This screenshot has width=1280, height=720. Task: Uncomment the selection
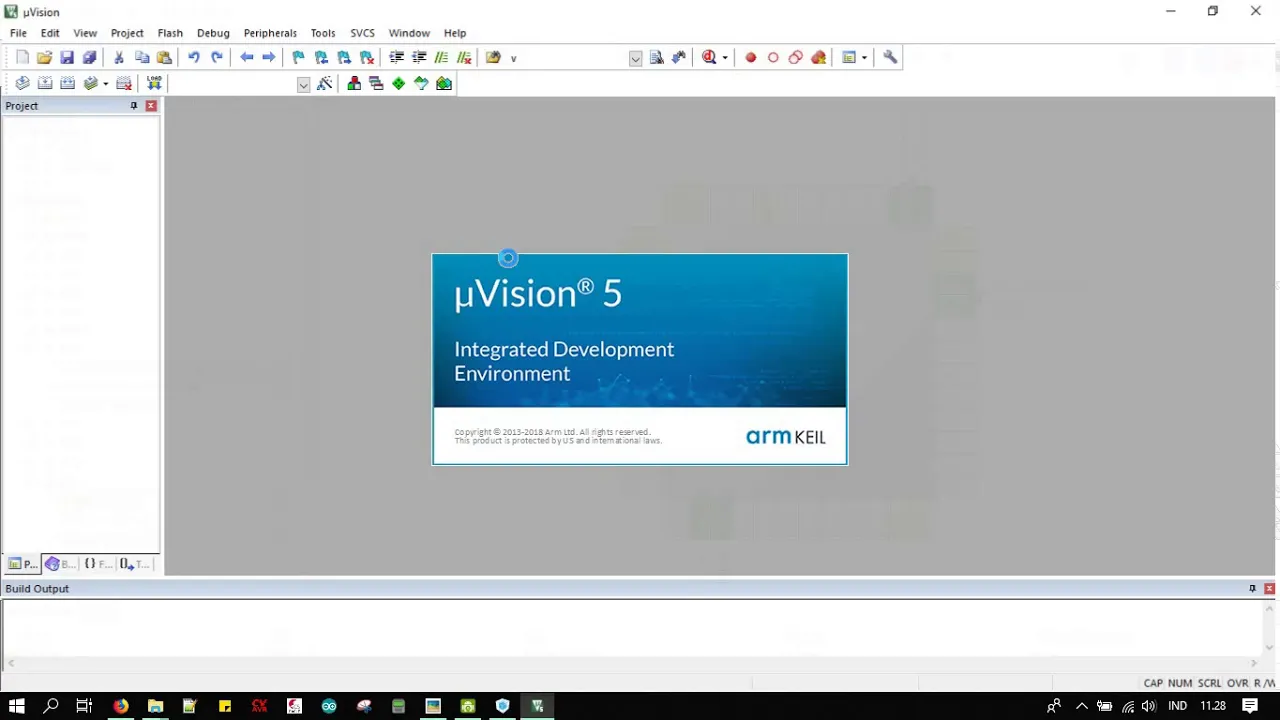pos(464,58)
